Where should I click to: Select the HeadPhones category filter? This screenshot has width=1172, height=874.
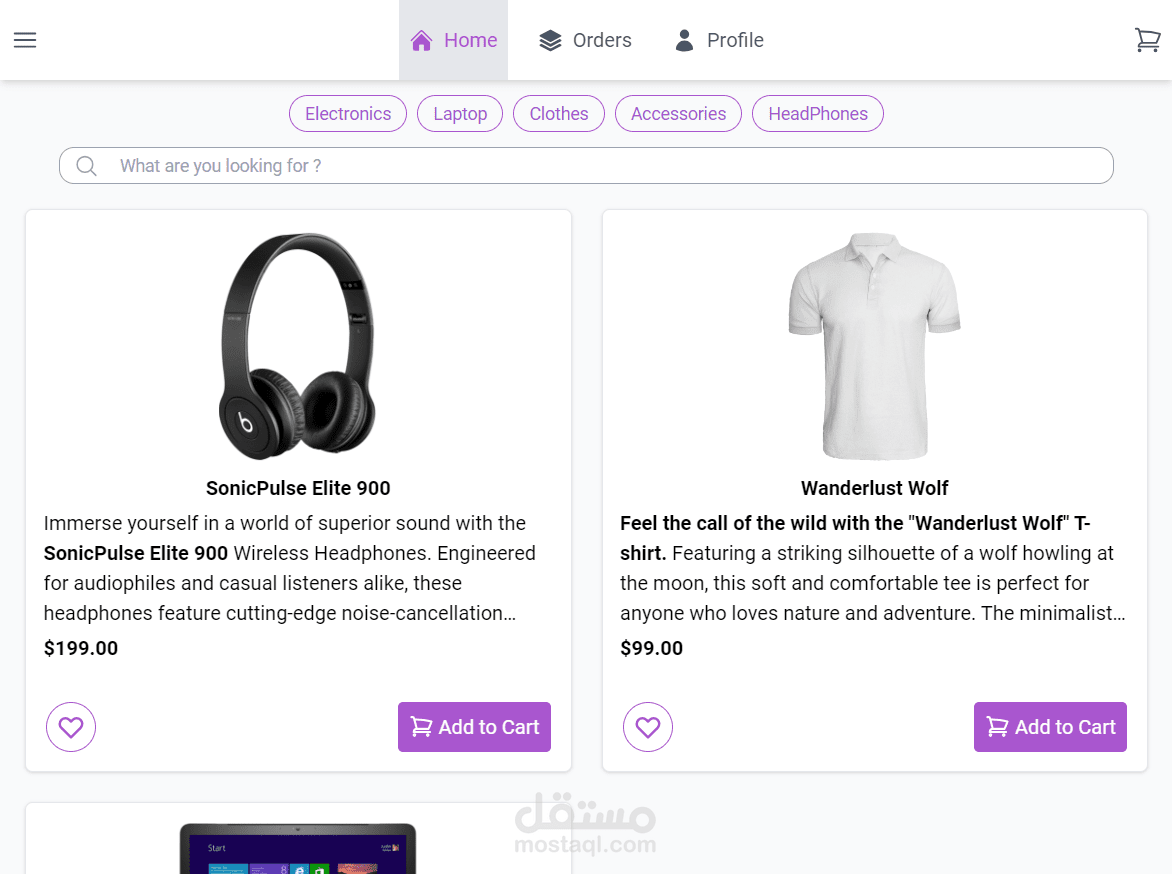[818, 113]
